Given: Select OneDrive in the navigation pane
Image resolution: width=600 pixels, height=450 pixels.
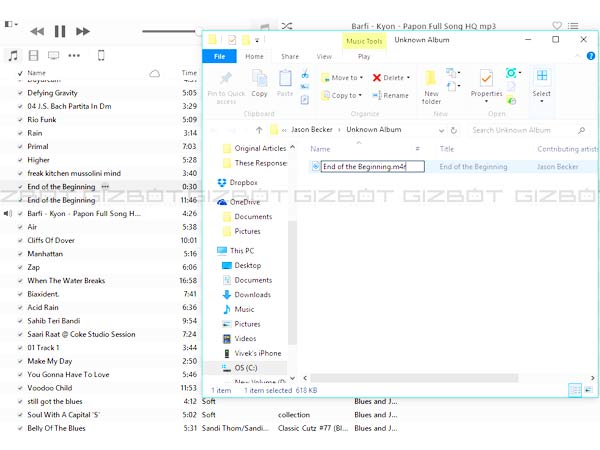Looking at the screenshot, I should (244, 201).
